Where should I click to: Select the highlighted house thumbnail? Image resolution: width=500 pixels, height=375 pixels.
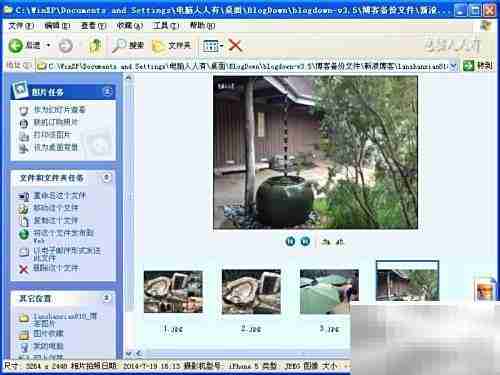pyautogui.click(x=407, y=281)
